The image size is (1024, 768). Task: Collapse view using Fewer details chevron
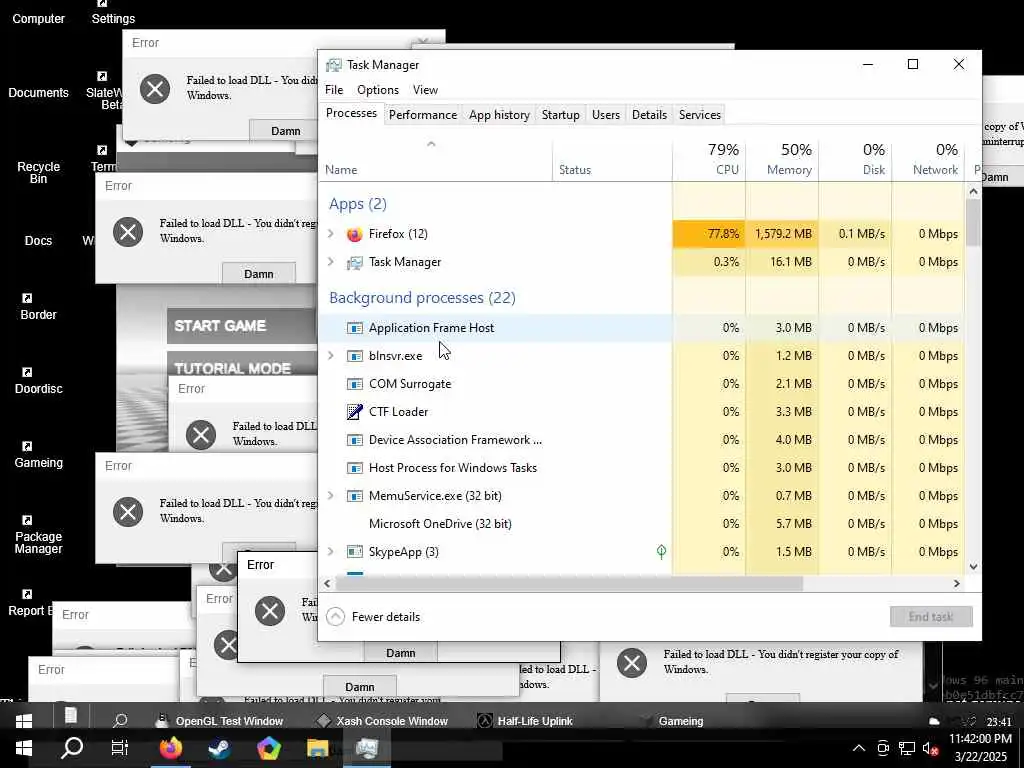coord(335,616)
